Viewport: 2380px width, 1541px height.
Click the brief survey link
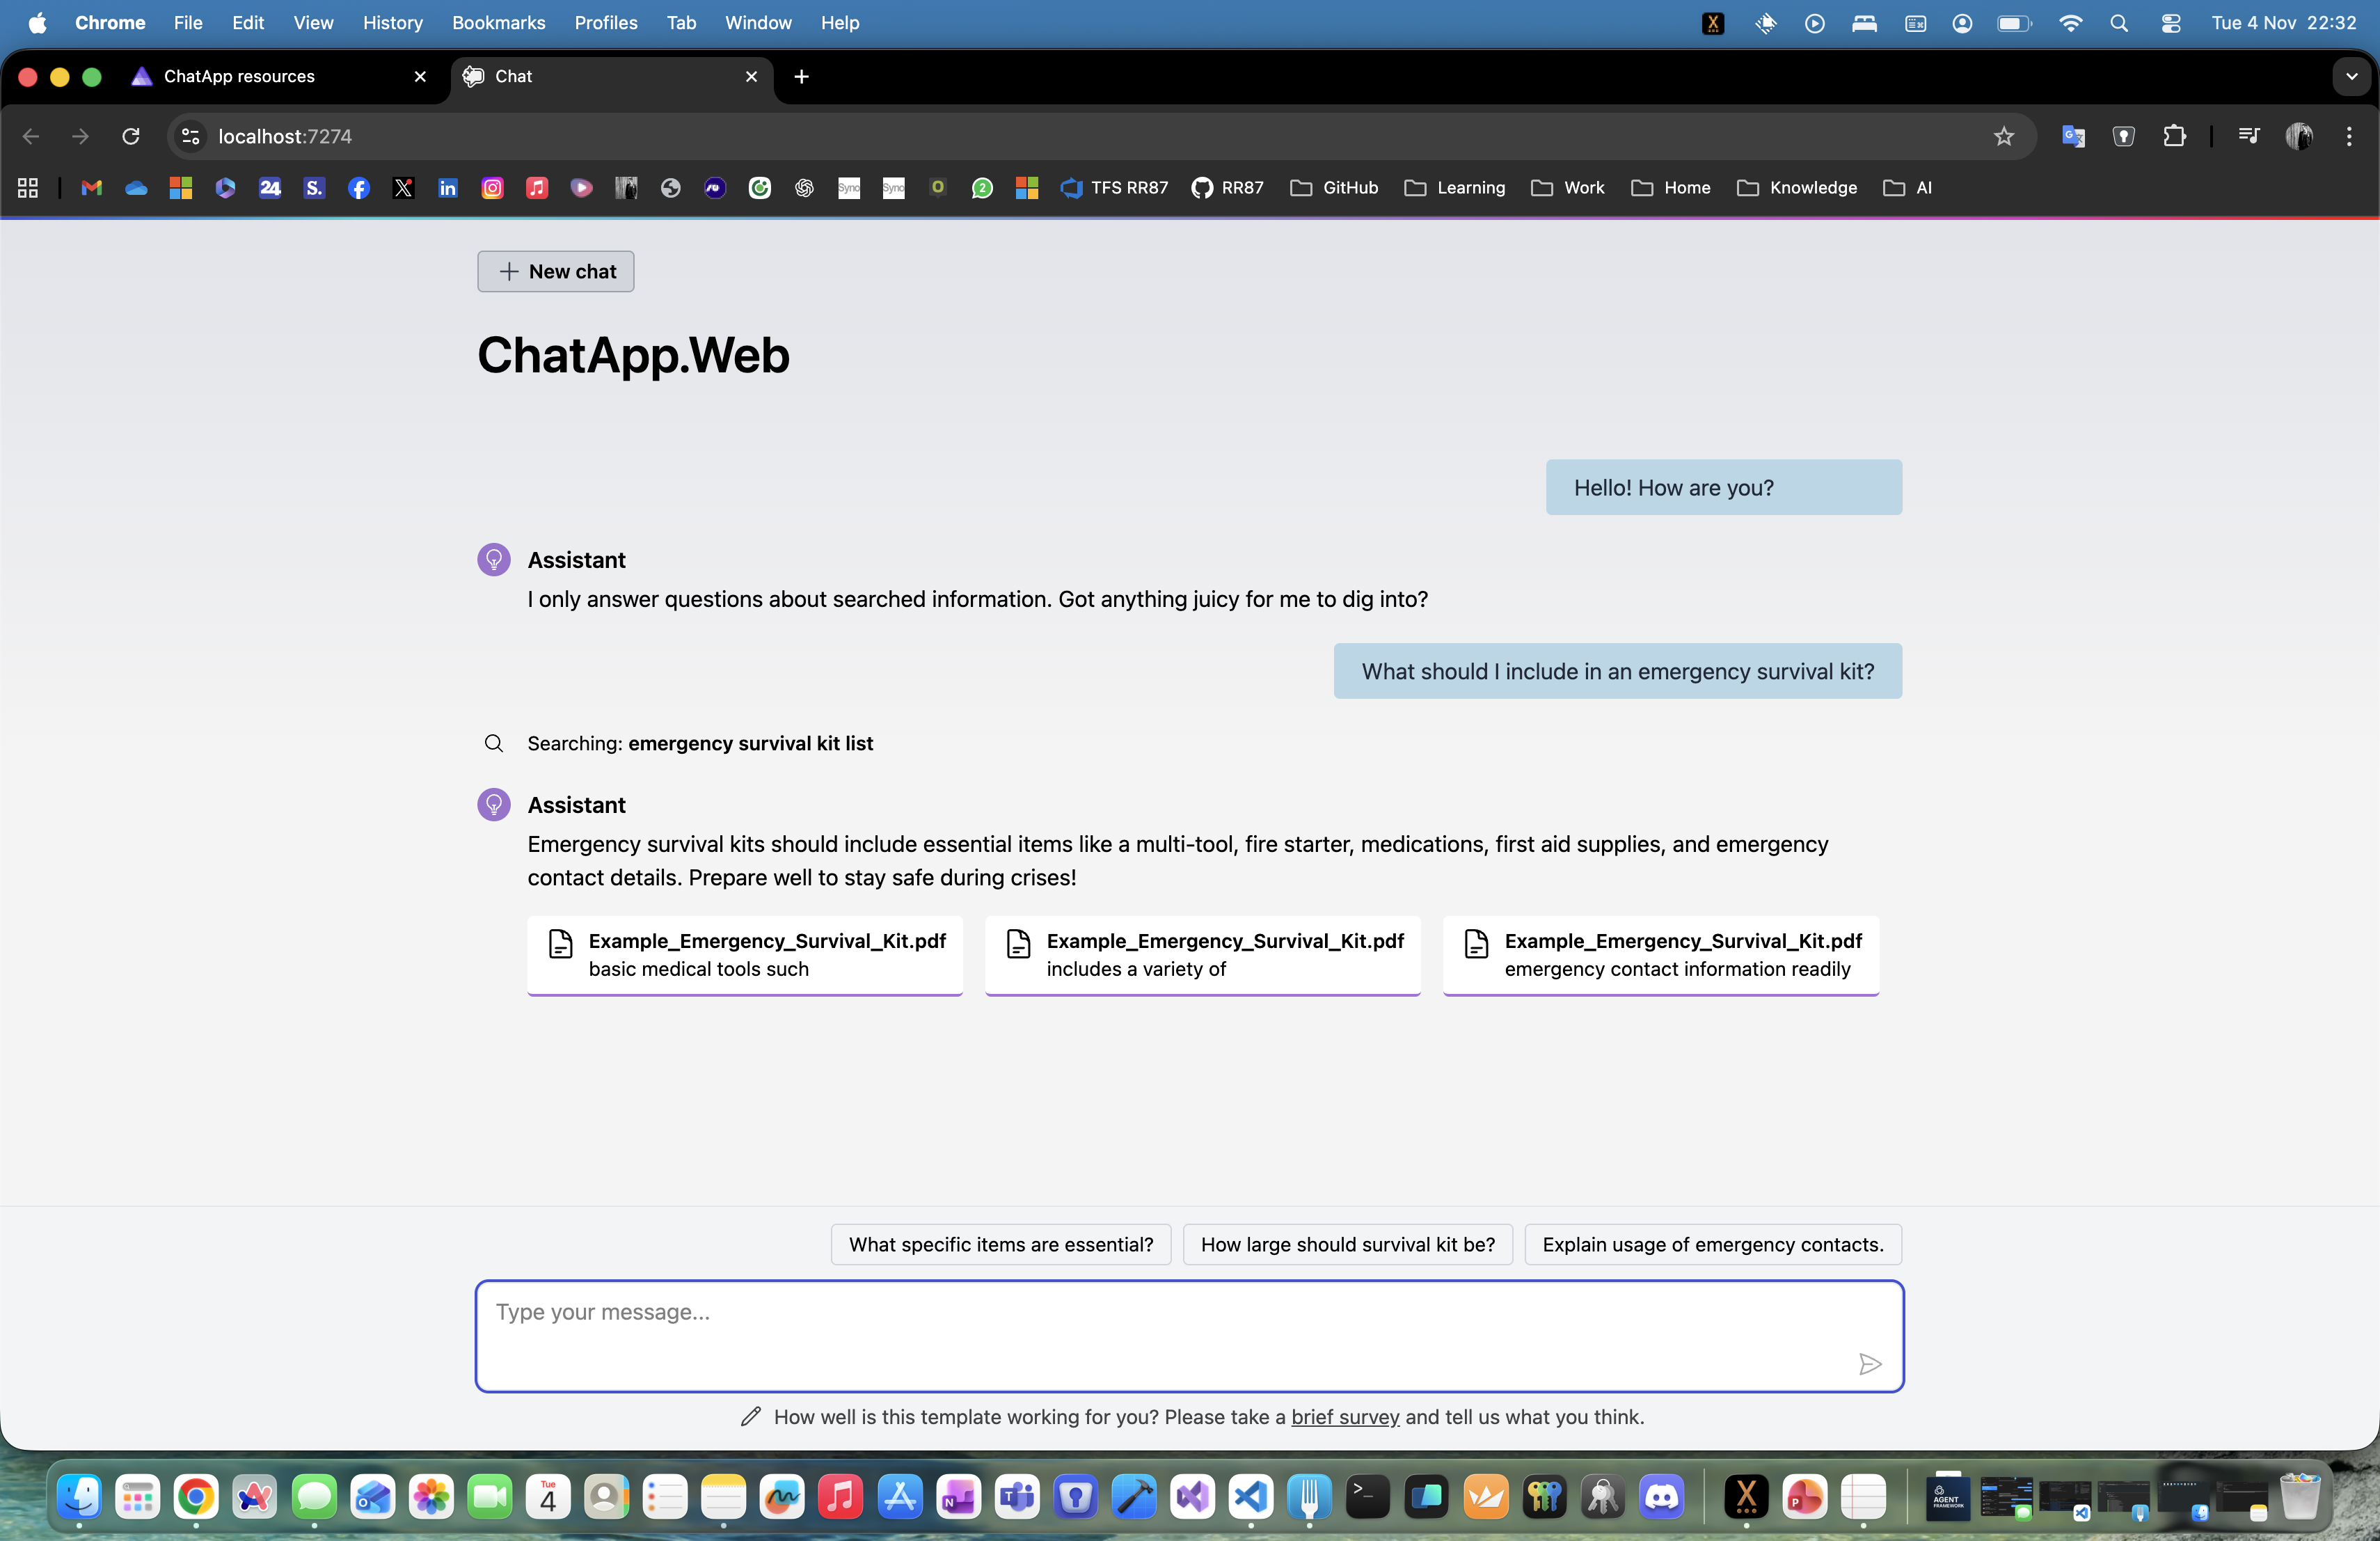tap(1345, 1416)
